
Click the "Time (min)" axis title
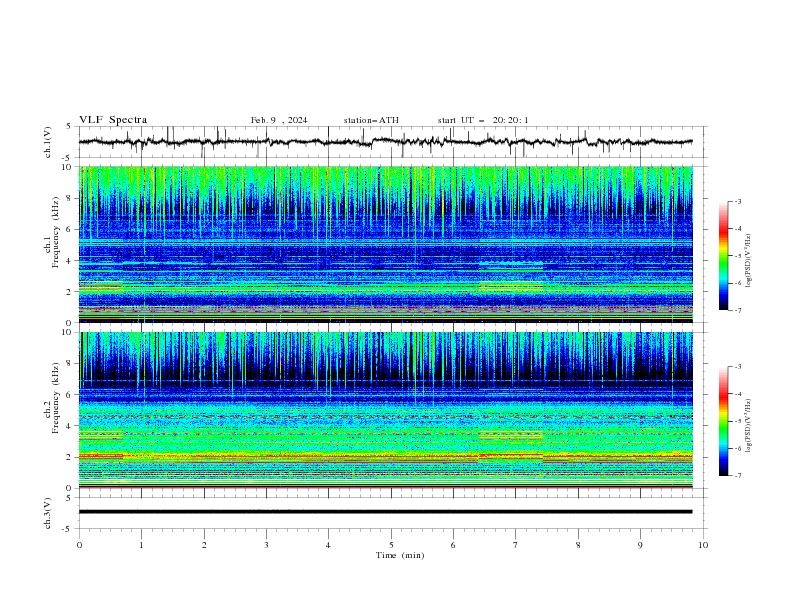(x=400, y=555)
